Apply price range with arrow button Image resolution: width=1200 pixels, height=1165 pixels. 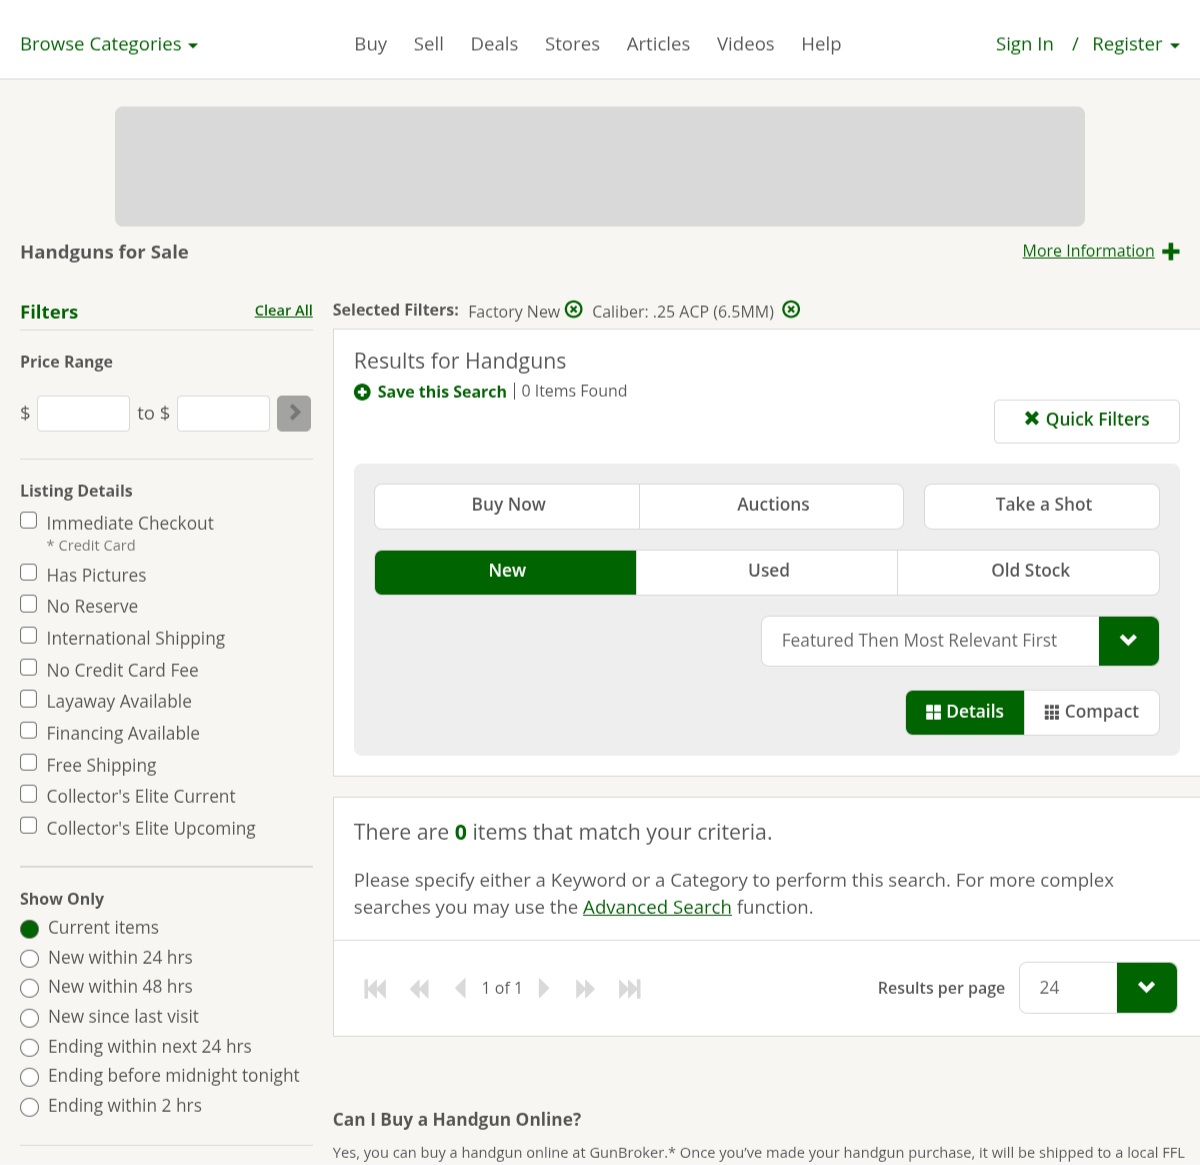294,413
